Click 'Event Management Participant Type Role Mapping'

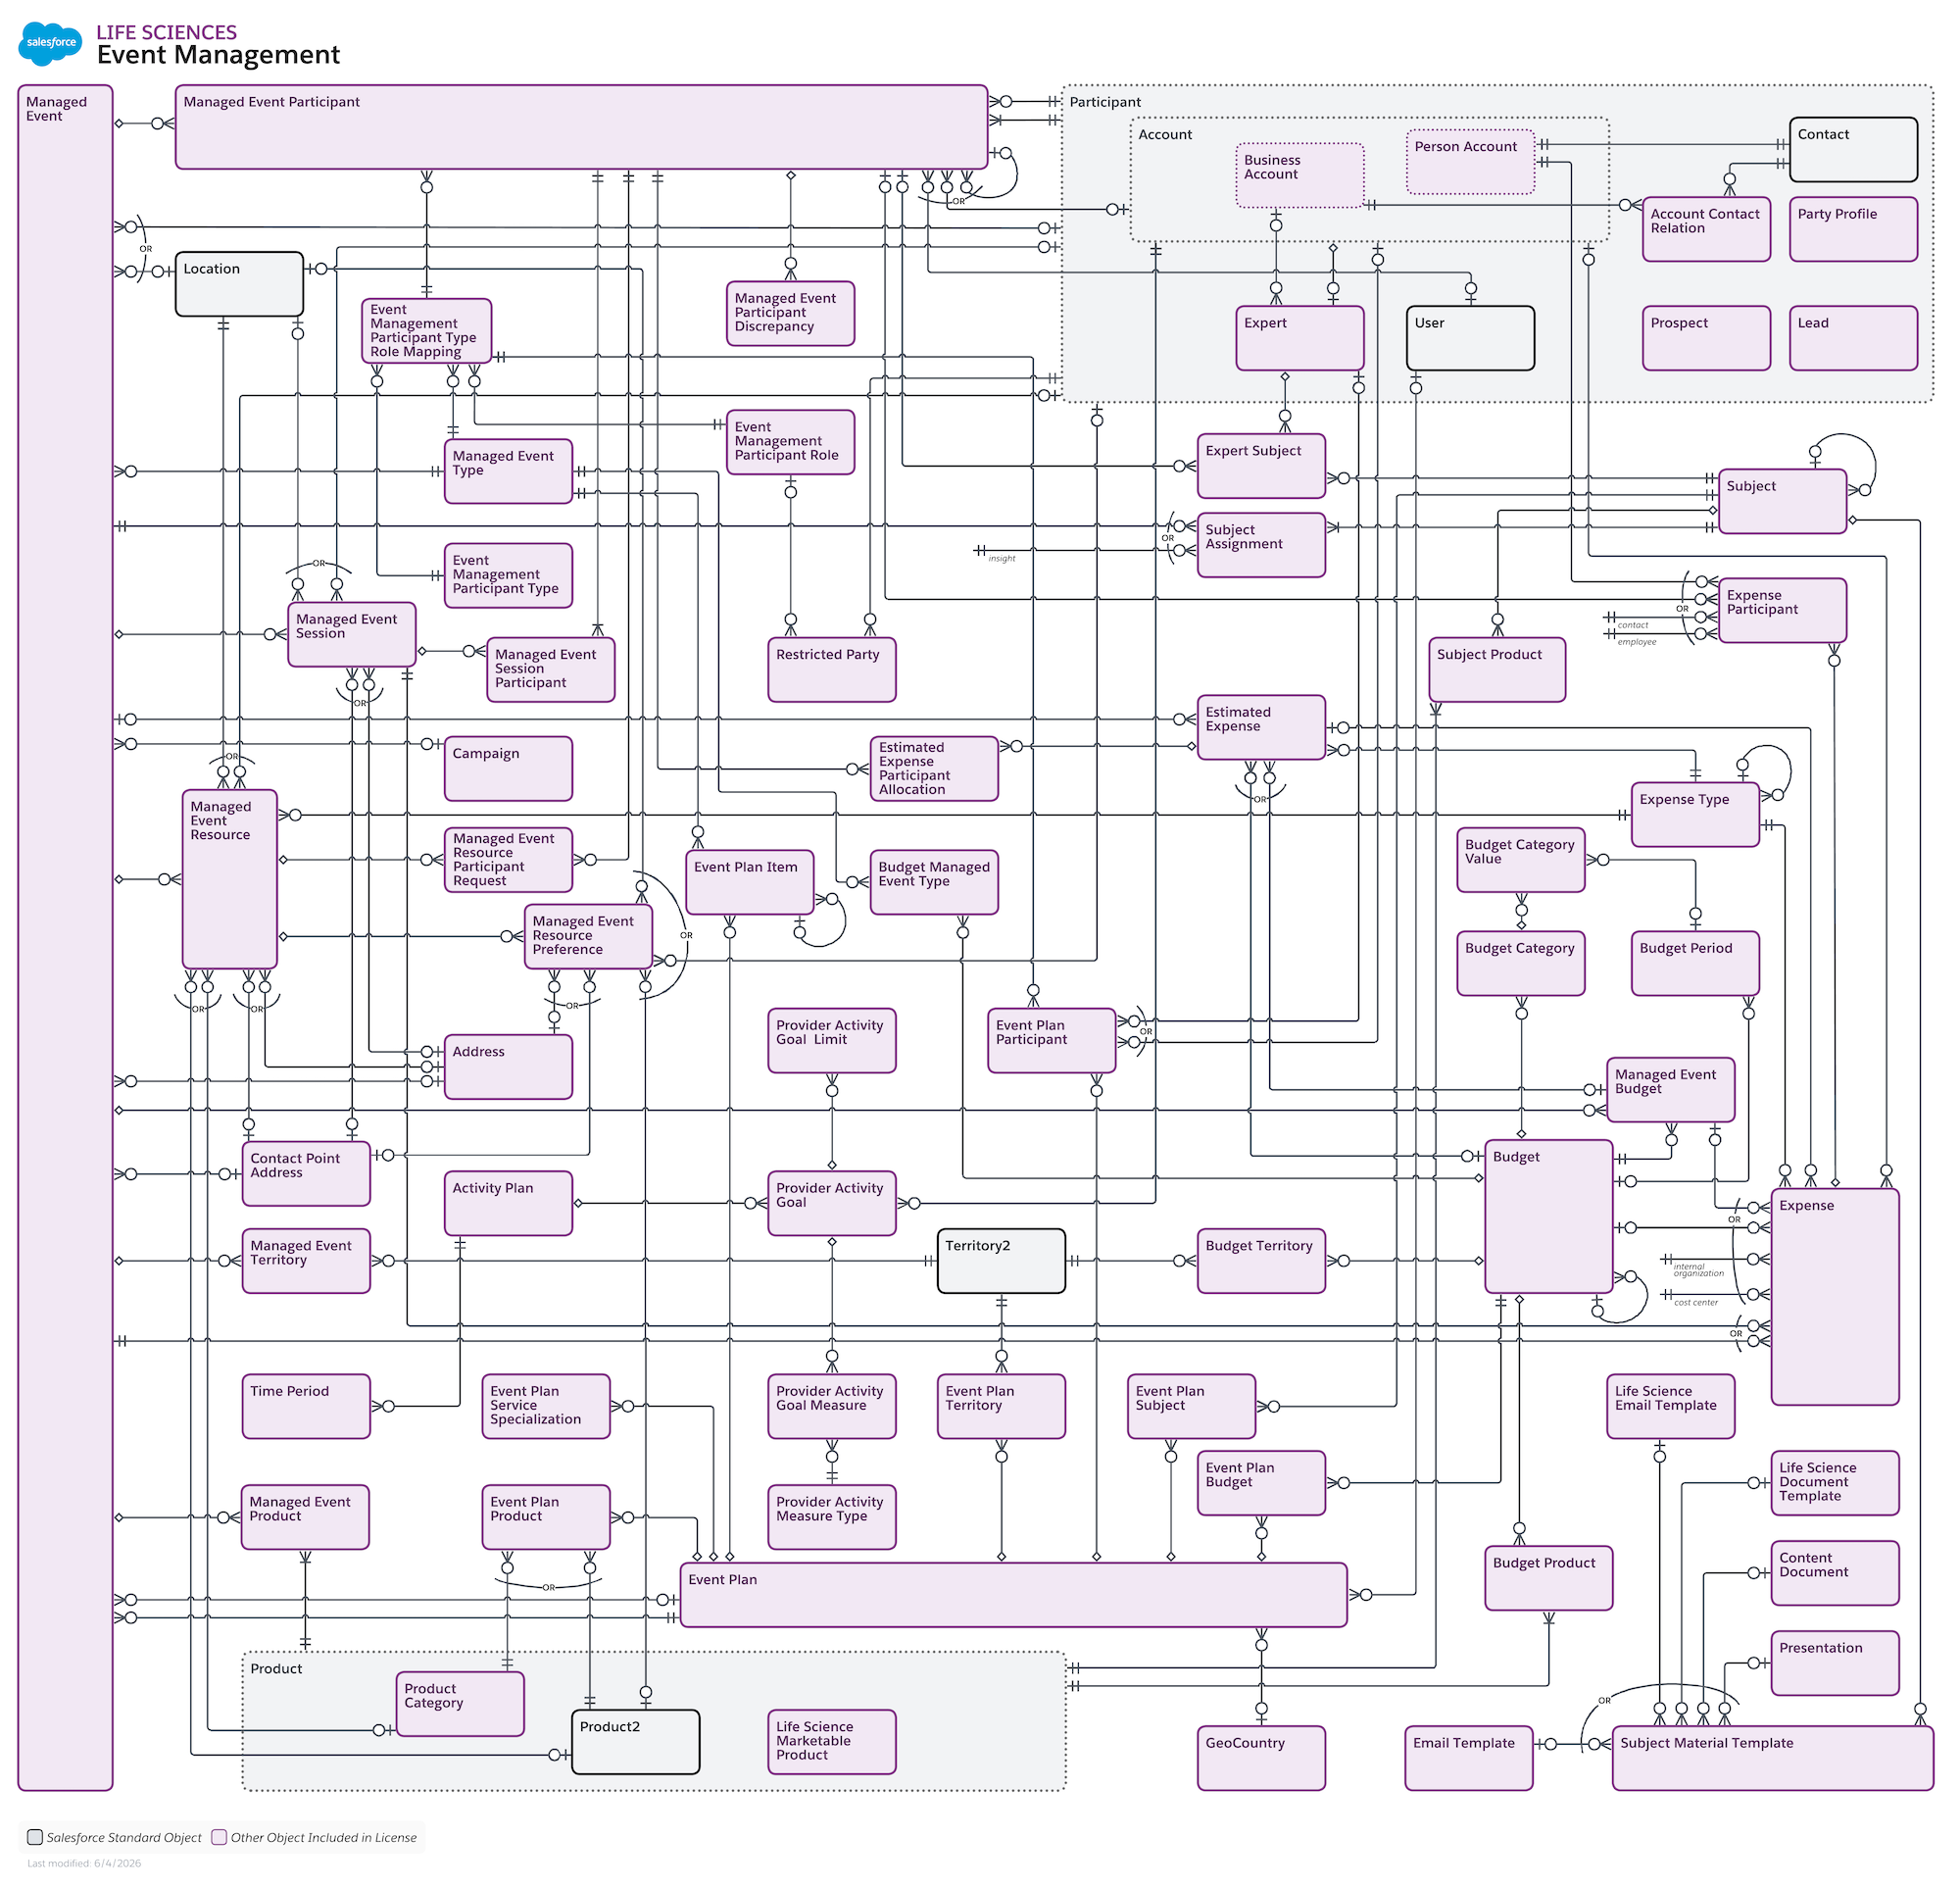point(427,331)
